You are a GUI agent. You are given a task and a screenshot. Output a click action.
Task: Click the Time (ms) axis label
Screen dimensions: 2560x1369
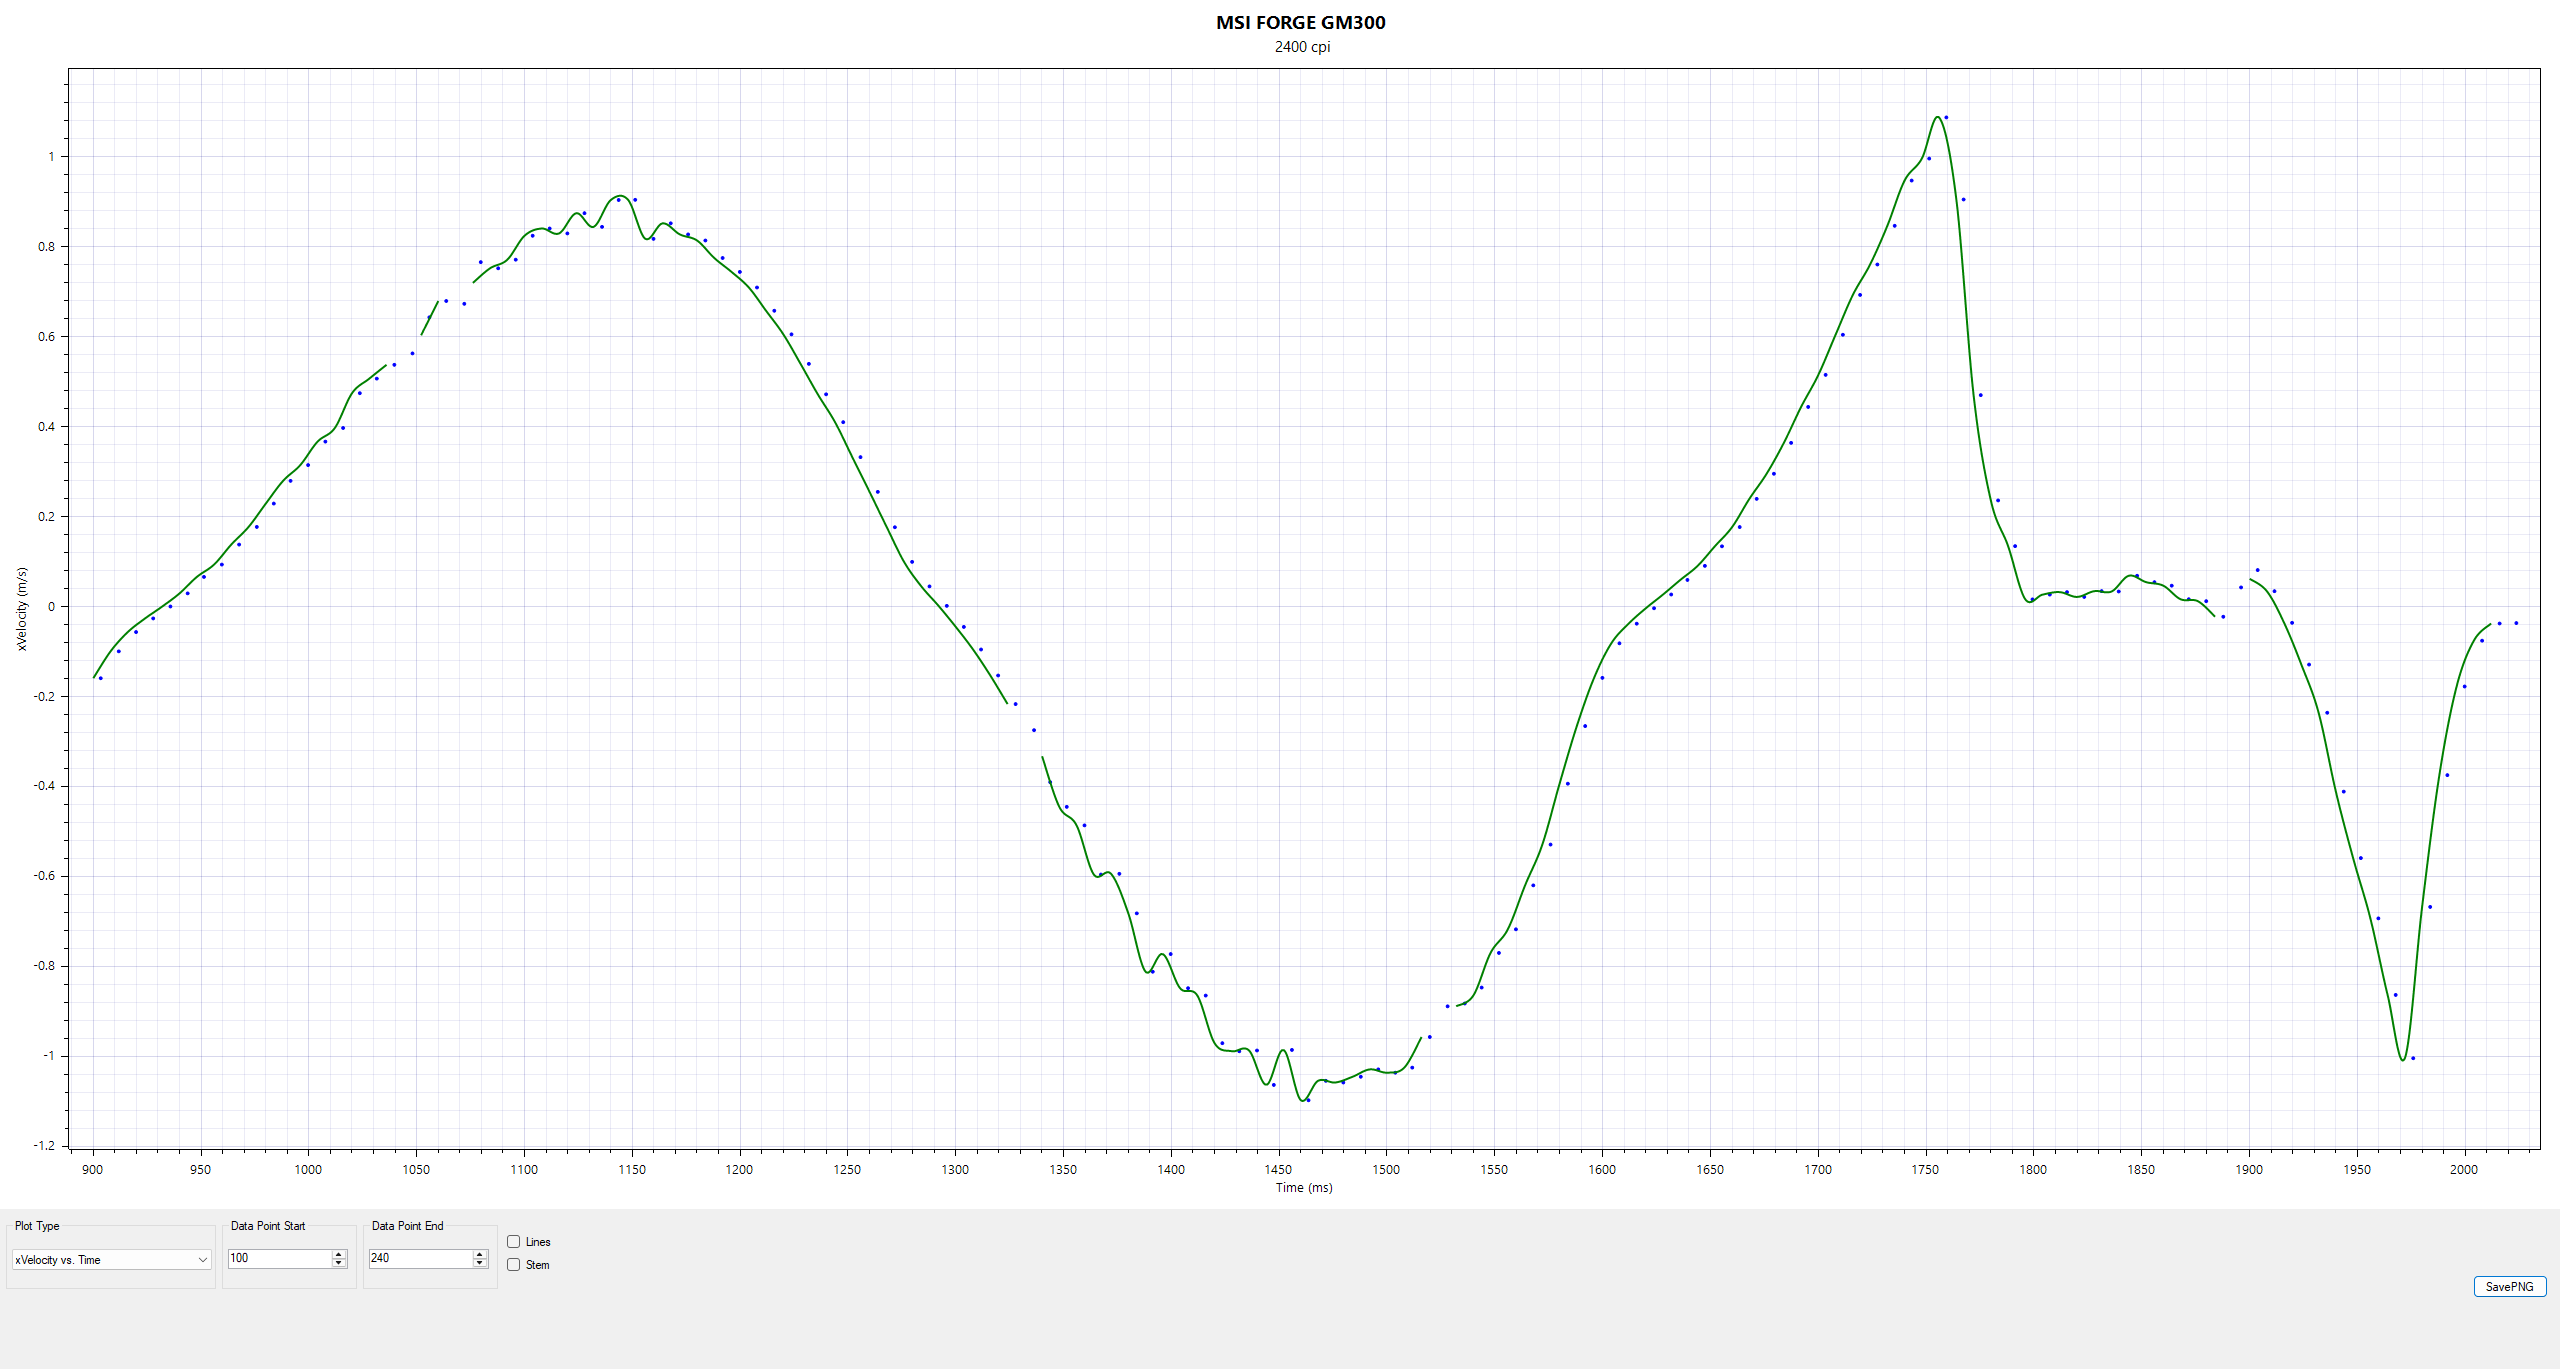coord(1303,1188)
